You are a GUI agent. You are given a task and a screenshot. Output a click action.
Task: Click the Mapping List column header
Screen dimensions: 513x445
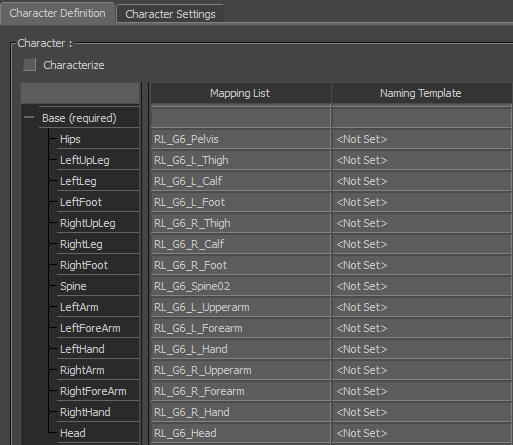(x=240, y=93)
